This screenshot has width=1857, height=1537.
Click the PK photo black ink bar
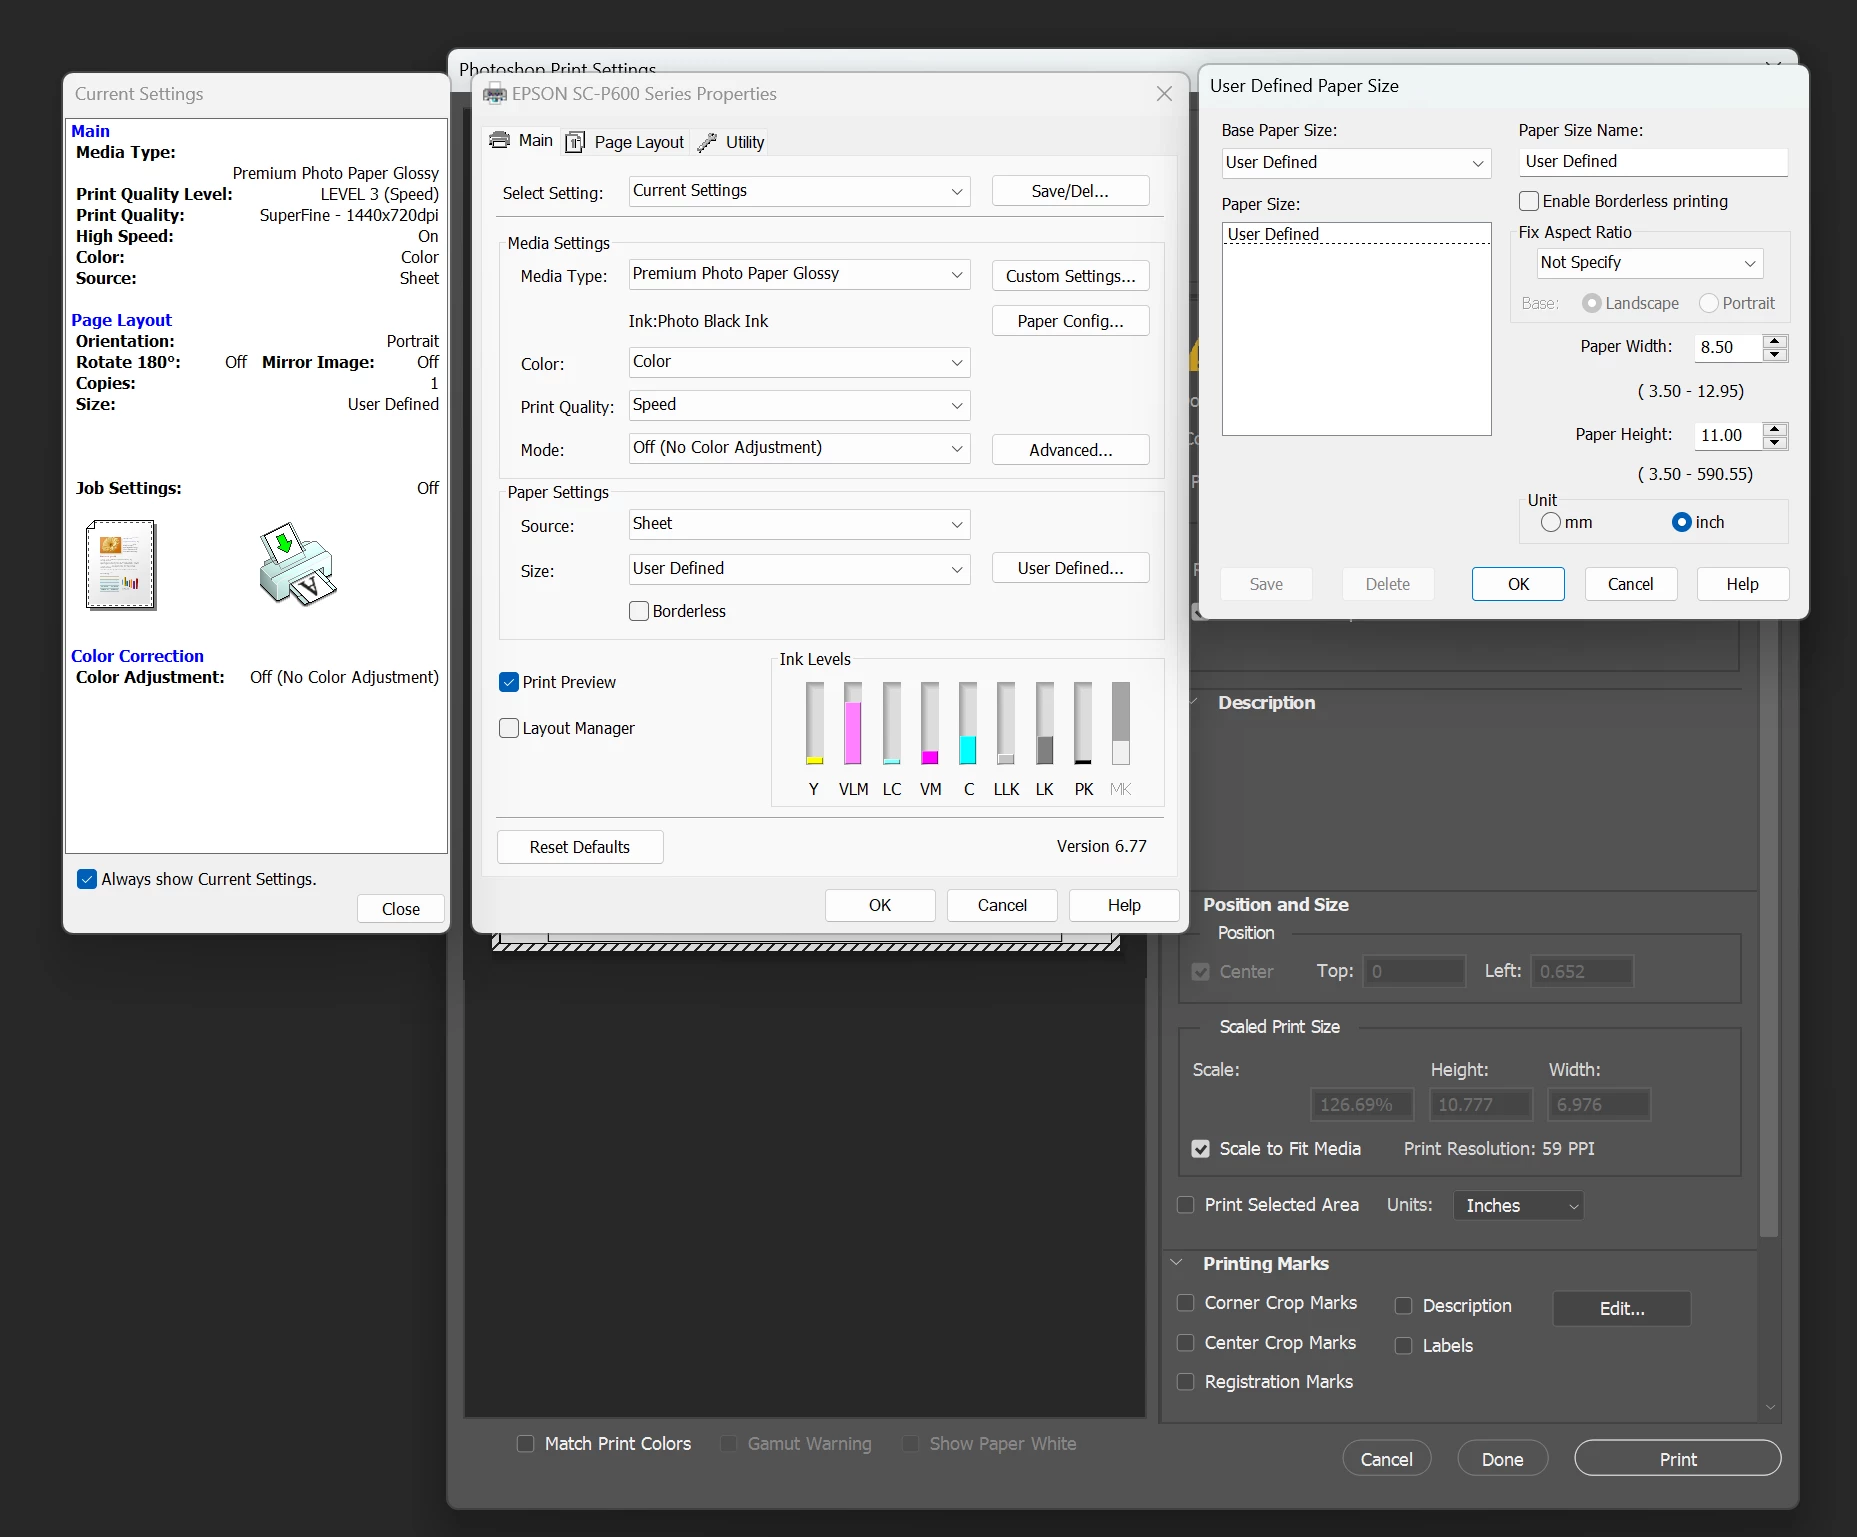coord(1083,723)
